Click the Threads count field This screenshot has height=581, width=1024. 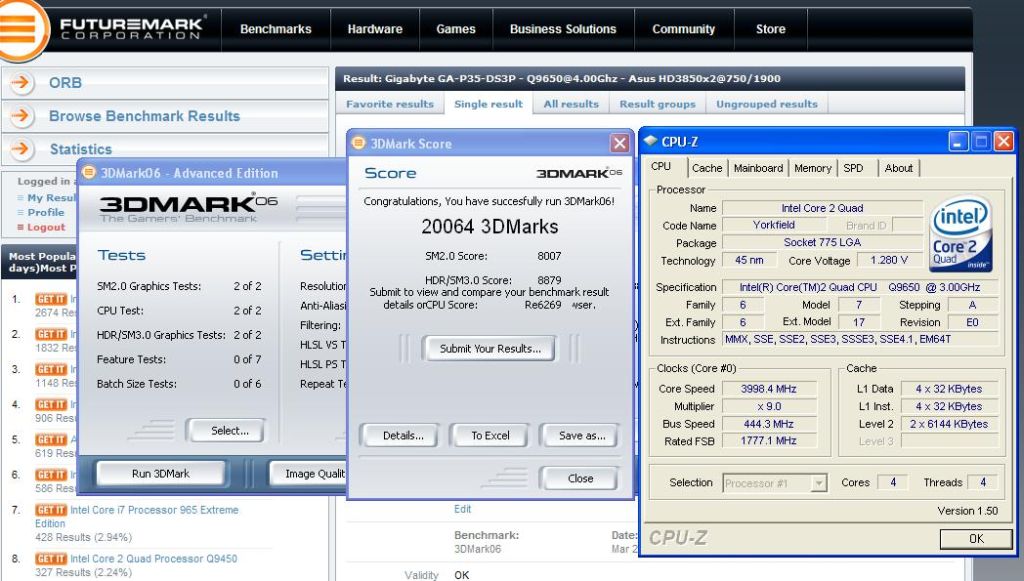pyautogui.click(x=982, y=482)
